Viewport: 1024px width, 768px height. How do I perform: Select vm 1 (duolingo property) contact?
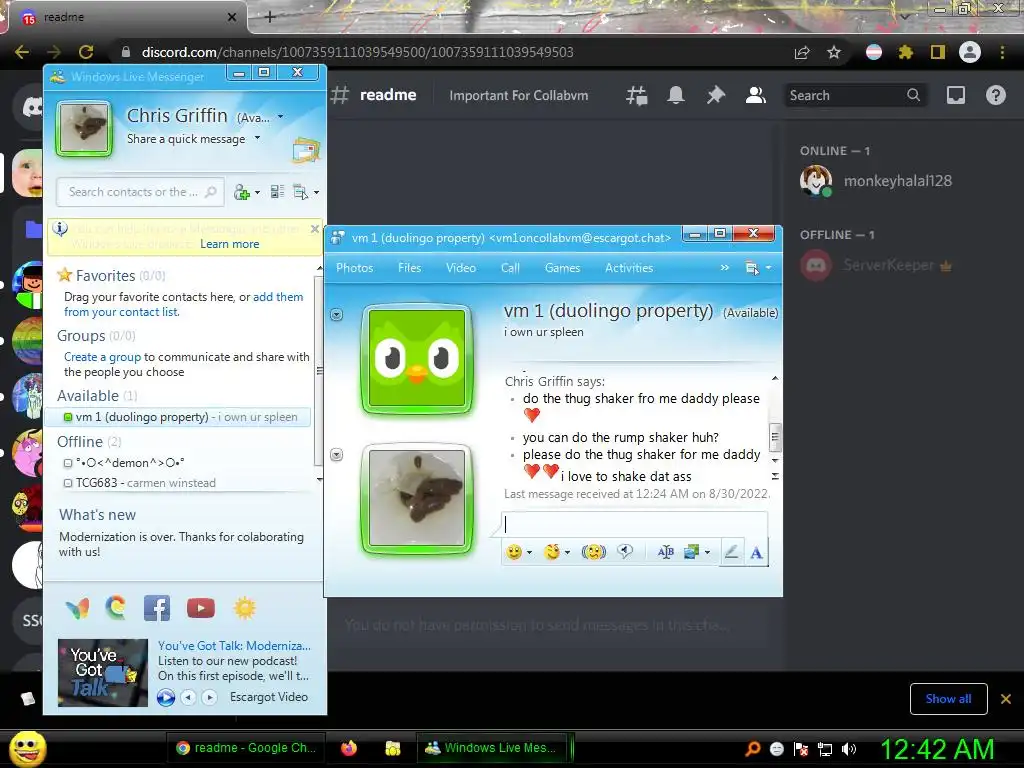coord(178,417)
